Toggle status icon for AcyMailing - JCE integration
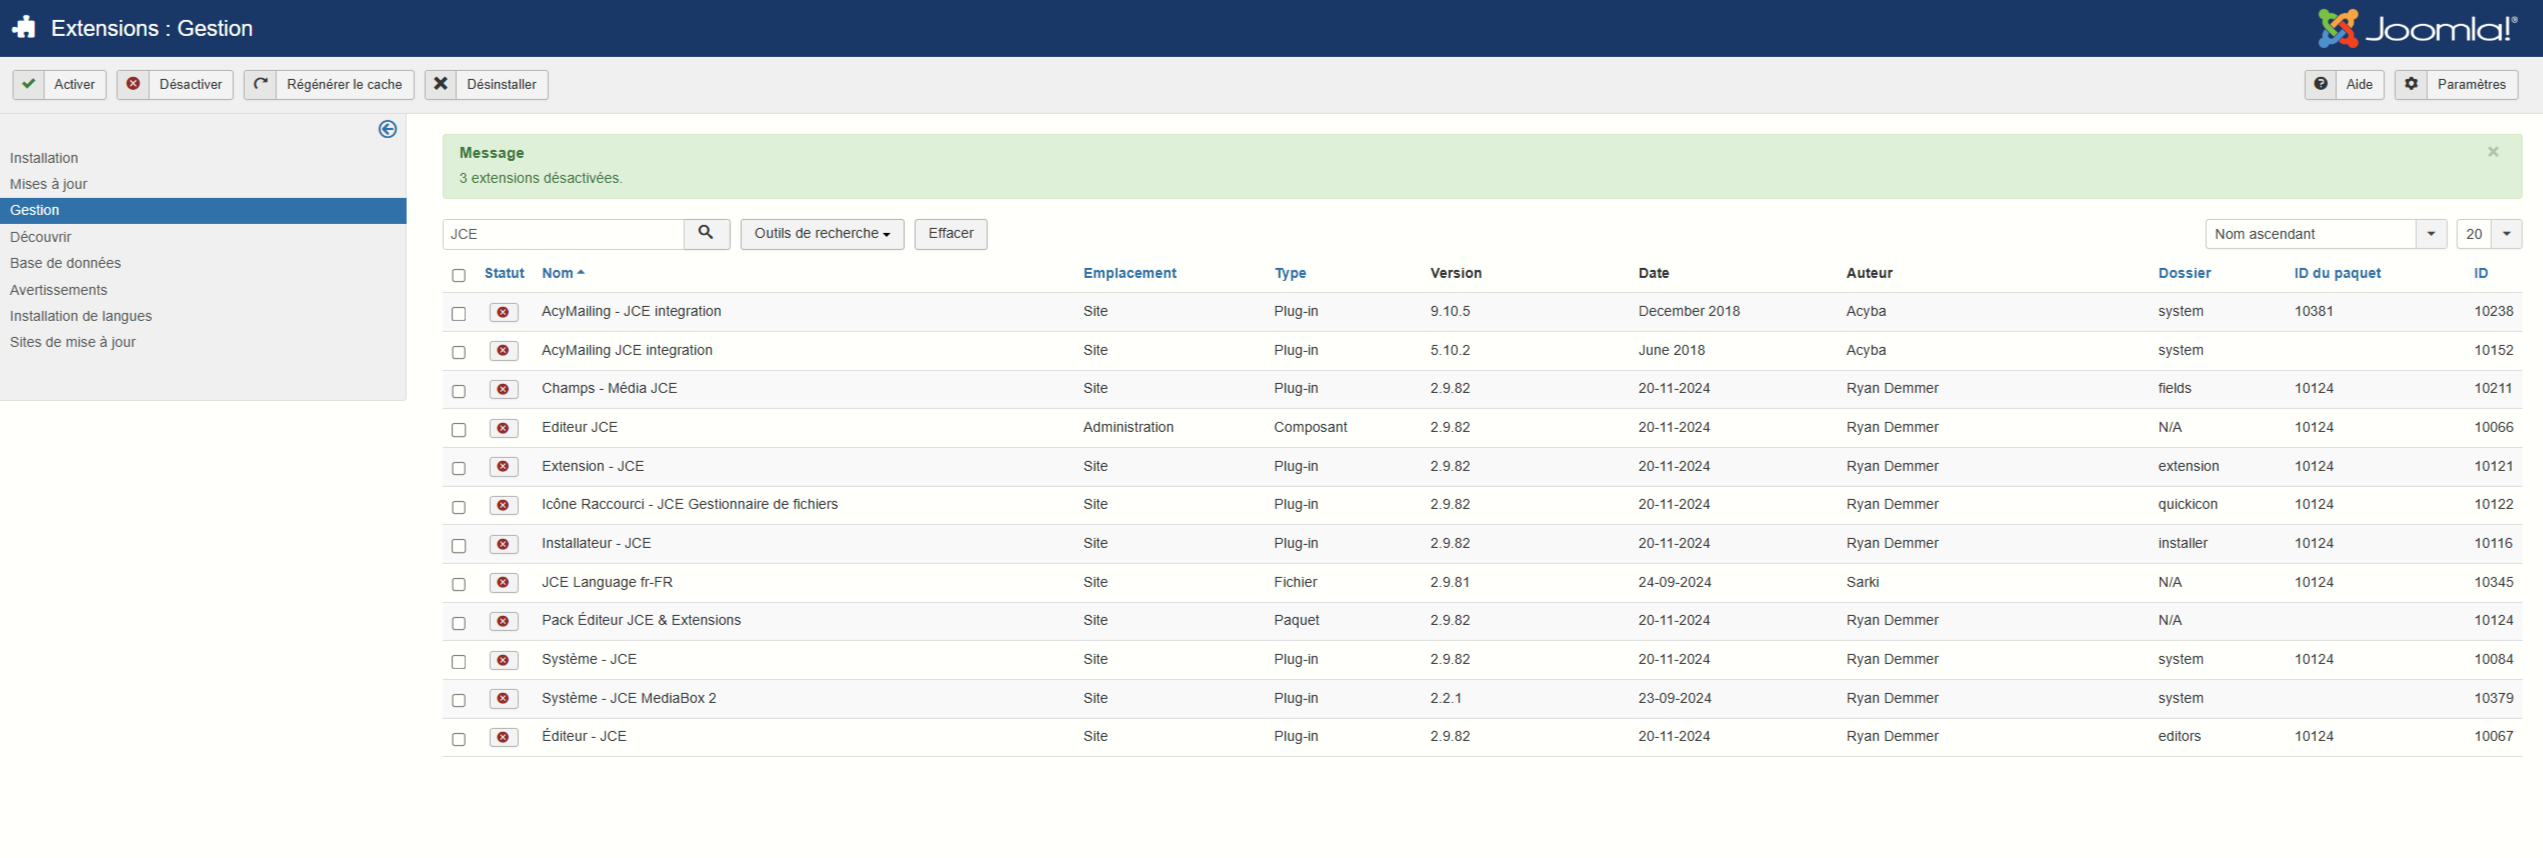 click(504, 312)
